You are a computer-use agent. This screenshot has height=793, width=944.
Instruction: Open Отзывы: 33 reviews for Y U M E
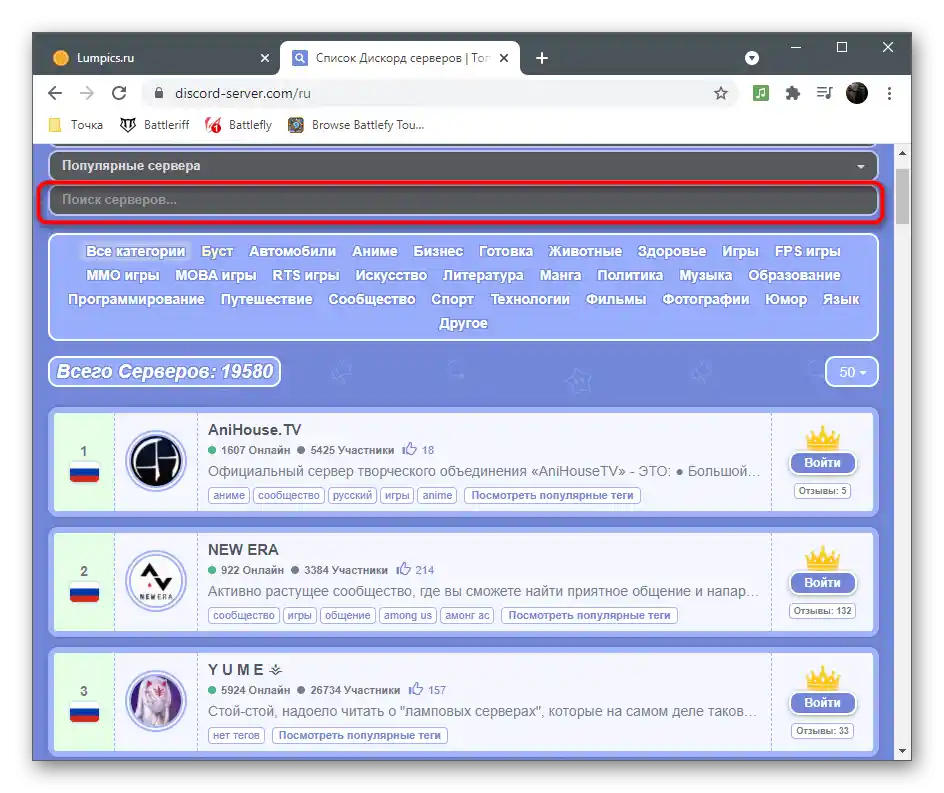[822, 730]
